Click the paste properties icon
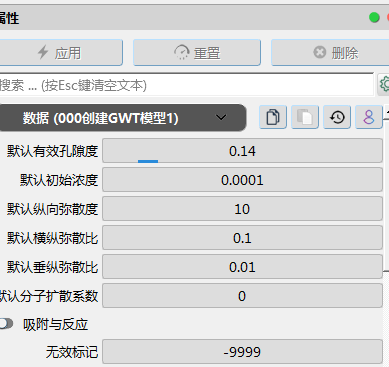 (x=305, y=117)
